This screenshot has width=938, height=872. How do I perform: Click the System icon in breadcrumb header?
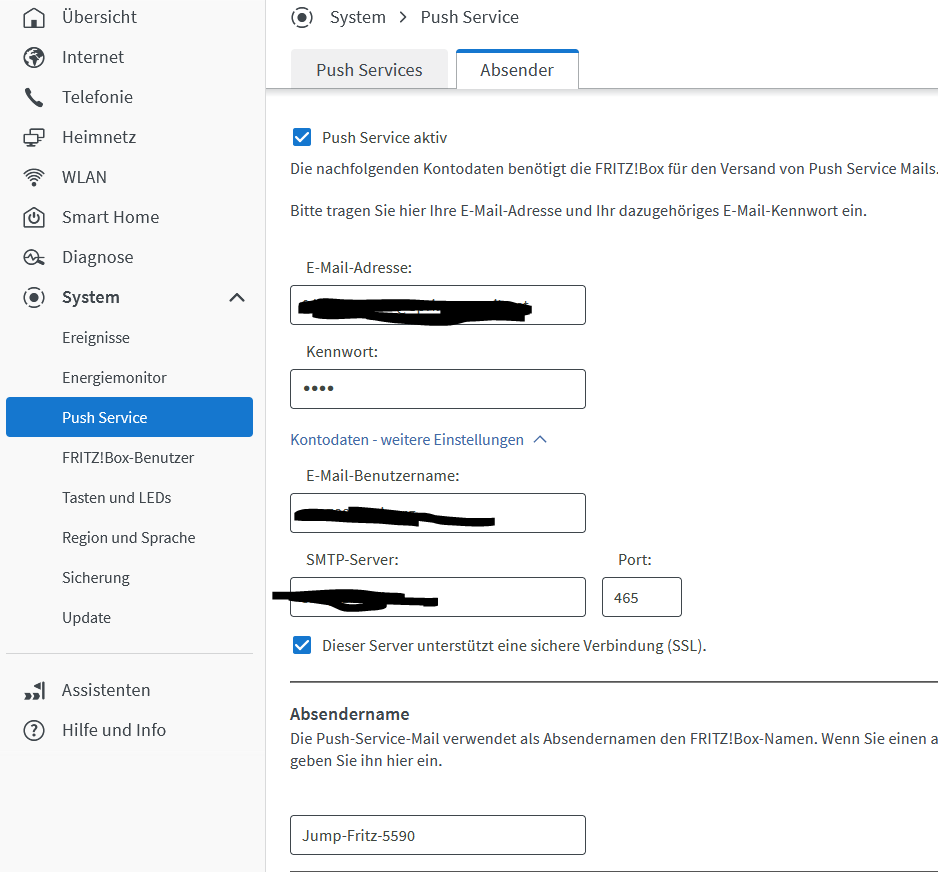(x=302, y=17)
